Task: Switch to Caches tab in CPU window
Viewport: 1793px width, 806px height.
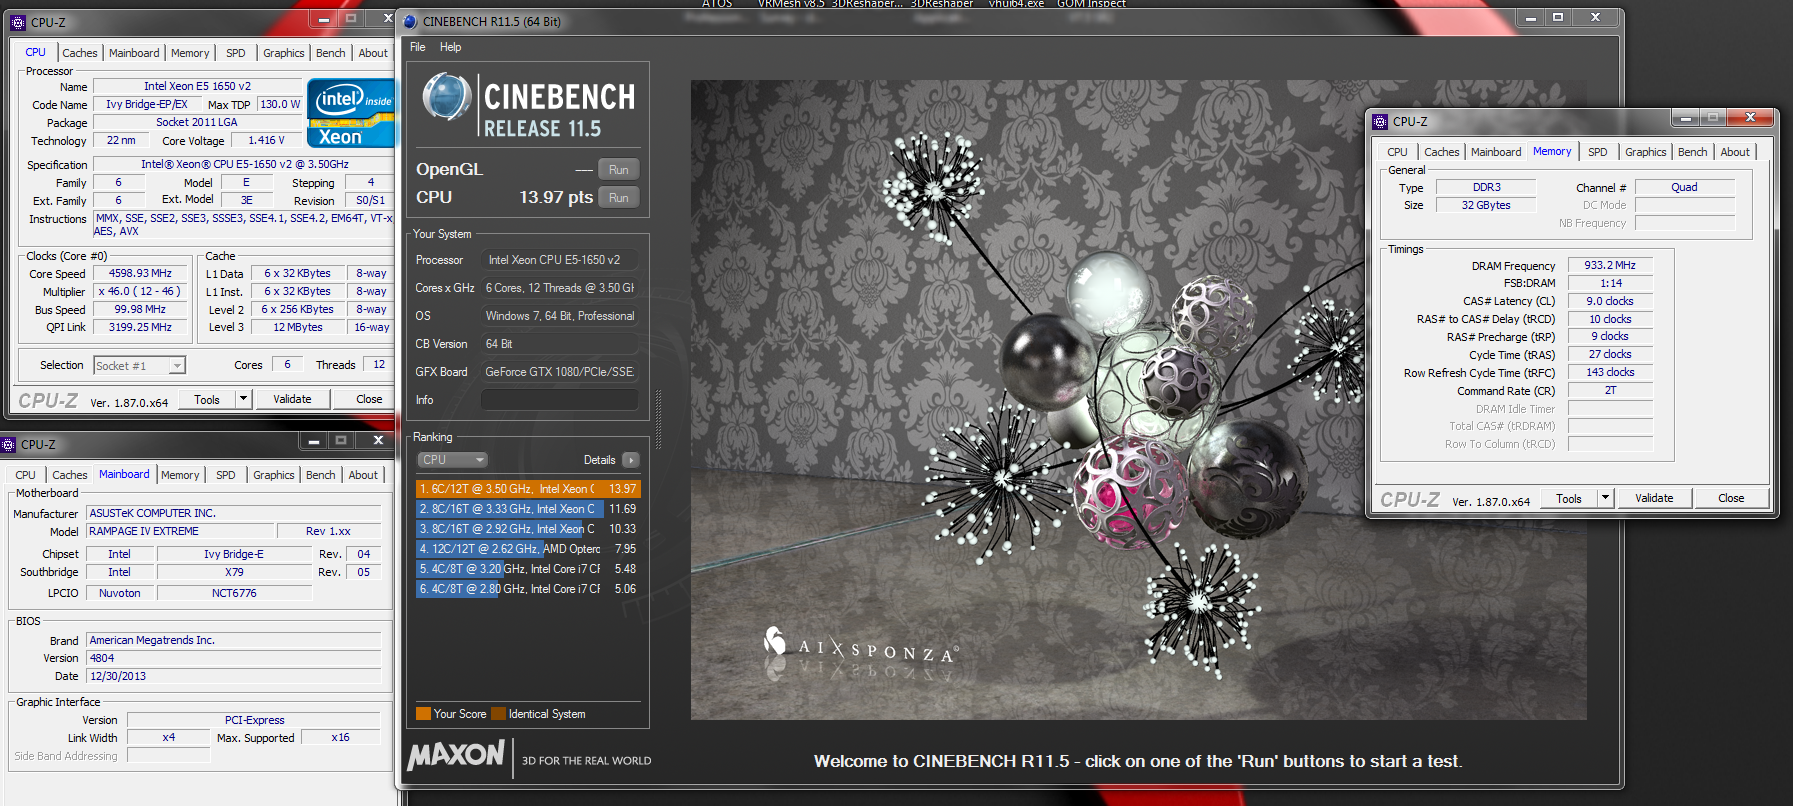Action: (x=80, y=53)
